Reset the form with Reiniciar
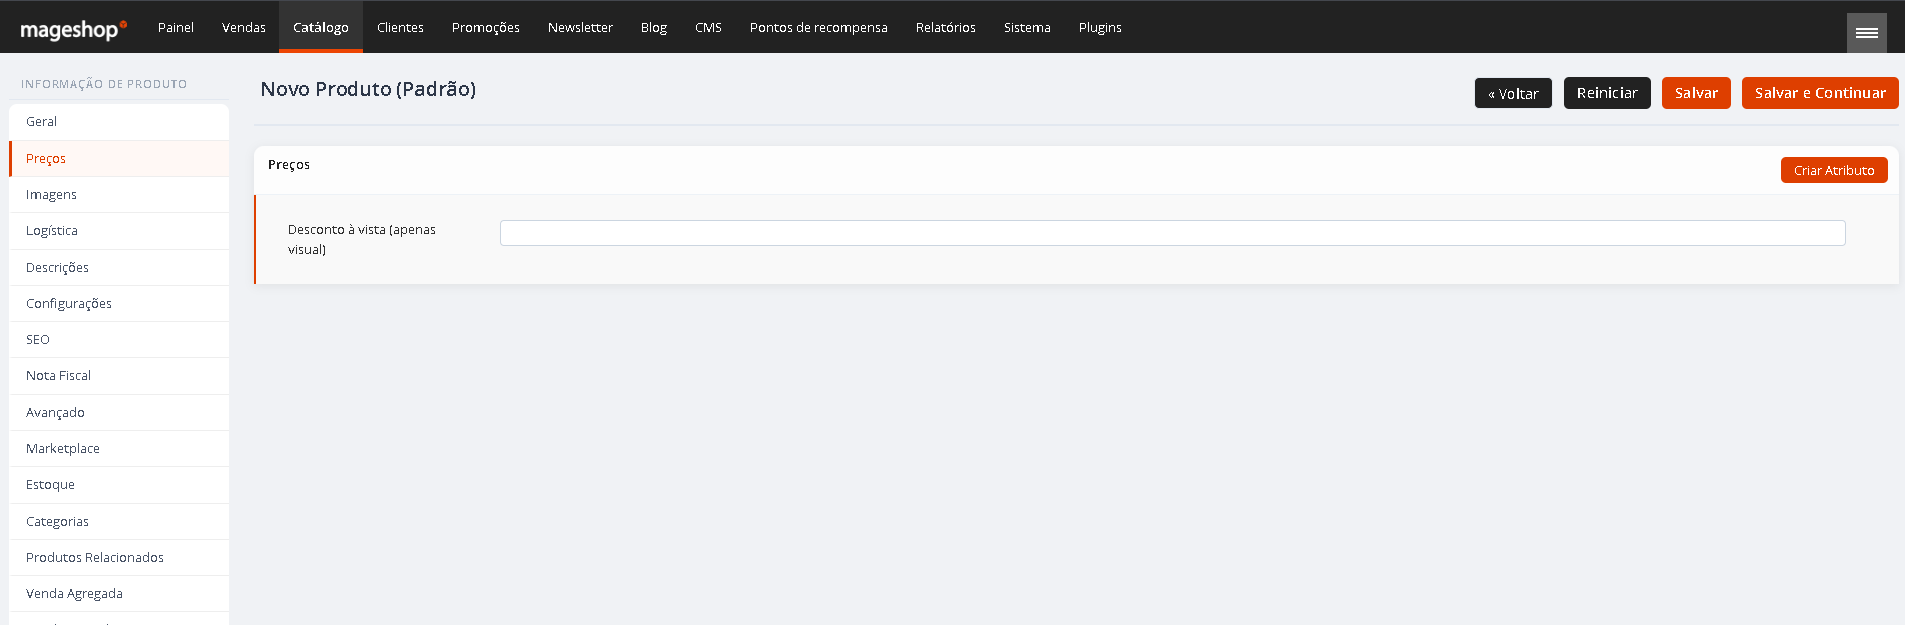Screen dimensions: 1905x625 tap(1607, 93)
